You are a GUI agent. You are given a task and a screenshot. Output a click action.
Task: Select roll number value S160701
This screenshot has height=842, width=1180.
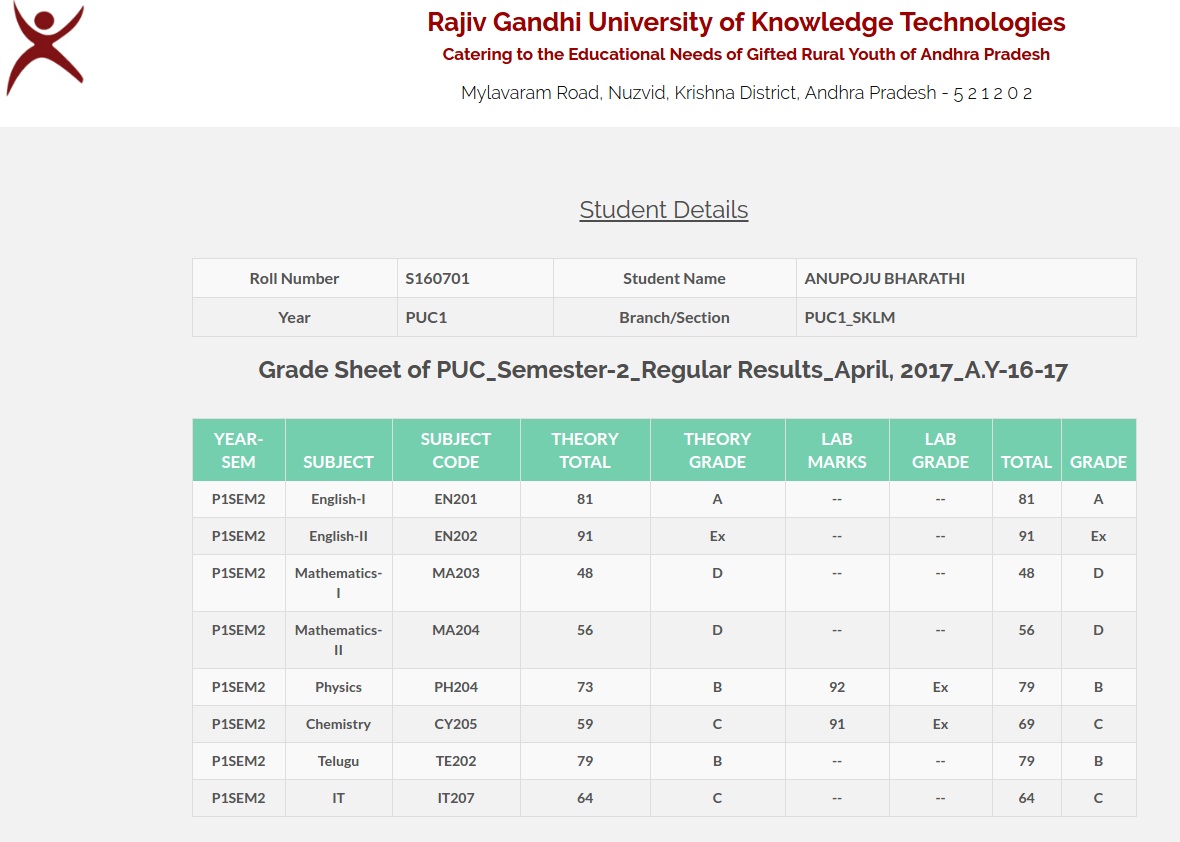[437, 278]
